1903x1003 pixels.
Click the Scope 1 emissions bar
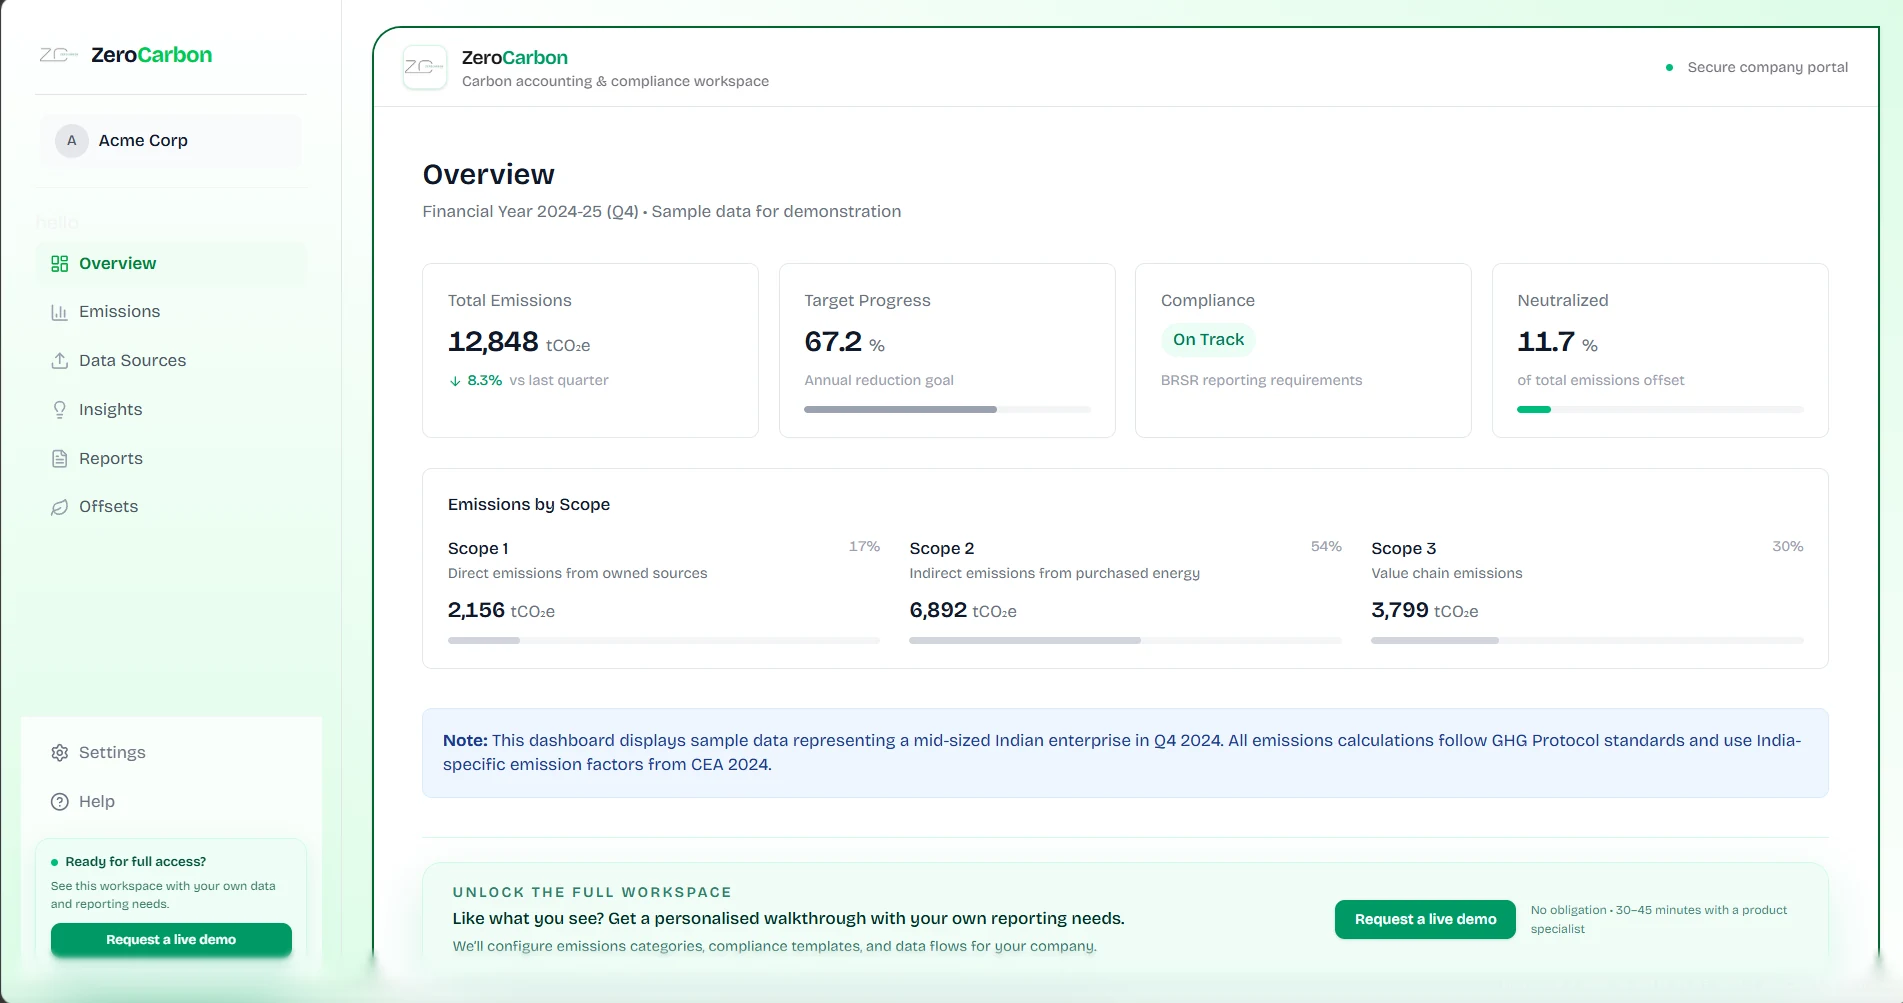click(x=664, y=640)
